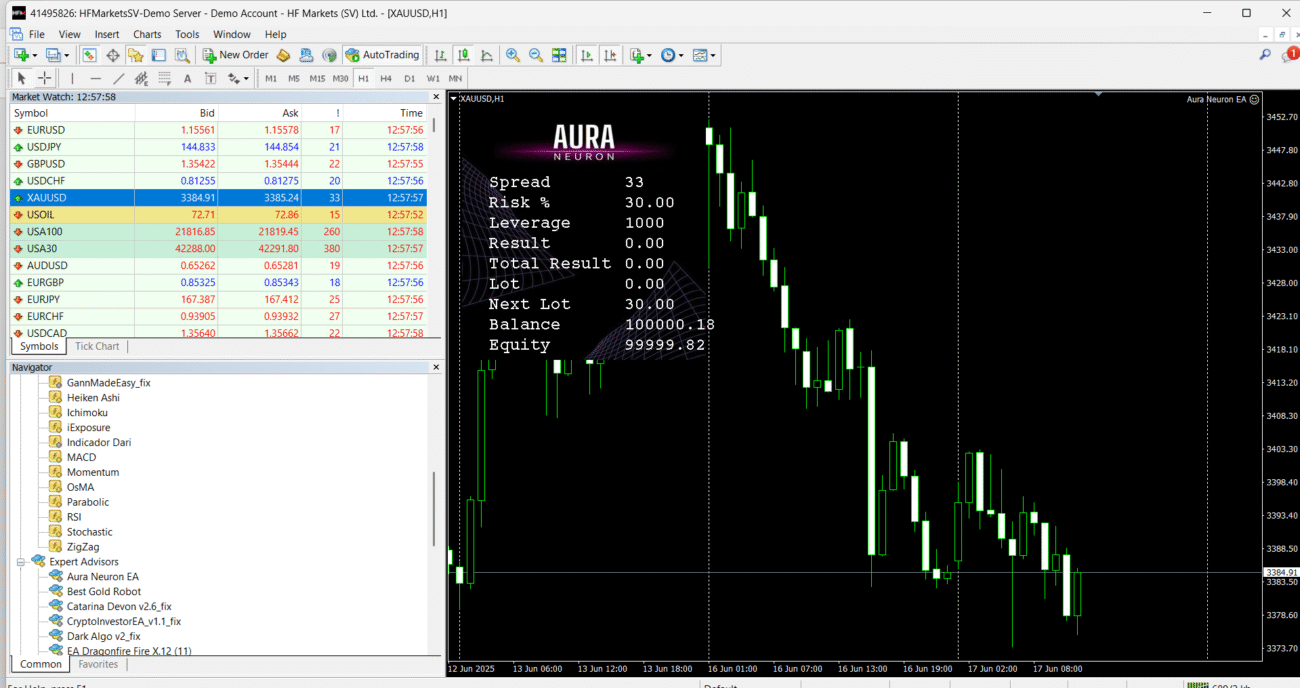Close the Market Watch panel
The width and height of the screenshot is (1300, 688).
point(435,97)
